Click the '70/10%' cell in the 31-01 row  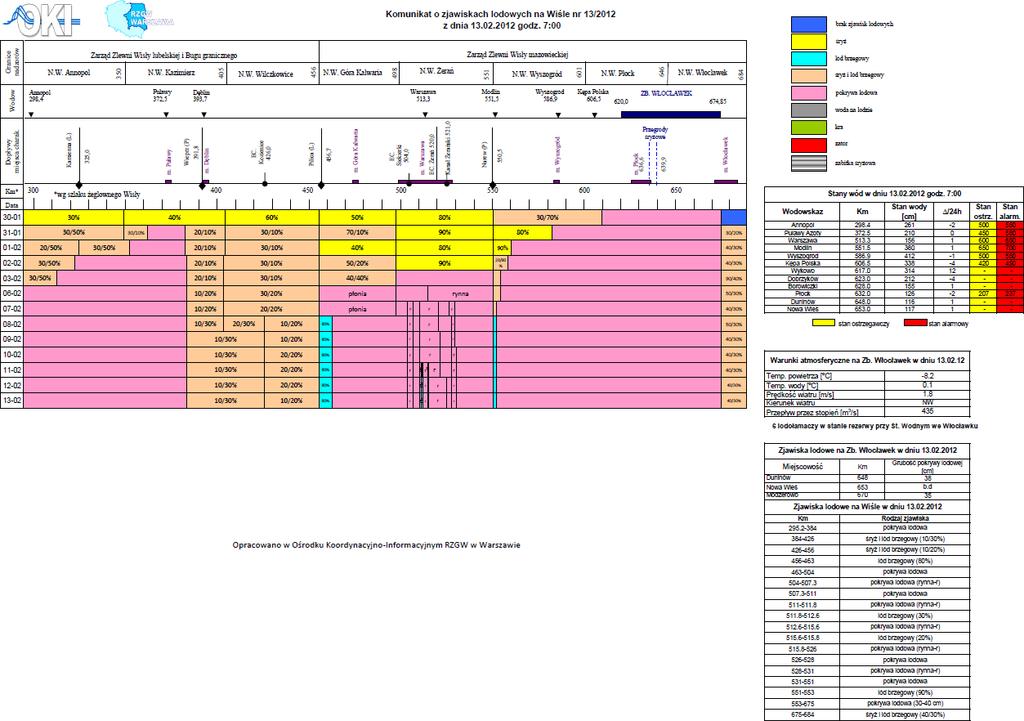click(357, 232)
